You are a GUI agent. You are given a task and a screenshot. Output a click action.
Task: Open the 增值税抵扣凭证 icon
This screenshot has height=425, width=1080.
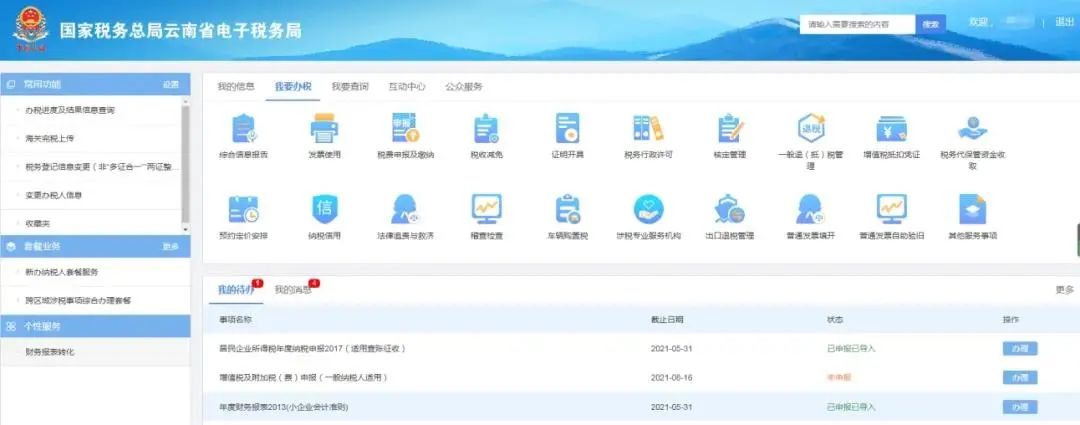[891, 129]
